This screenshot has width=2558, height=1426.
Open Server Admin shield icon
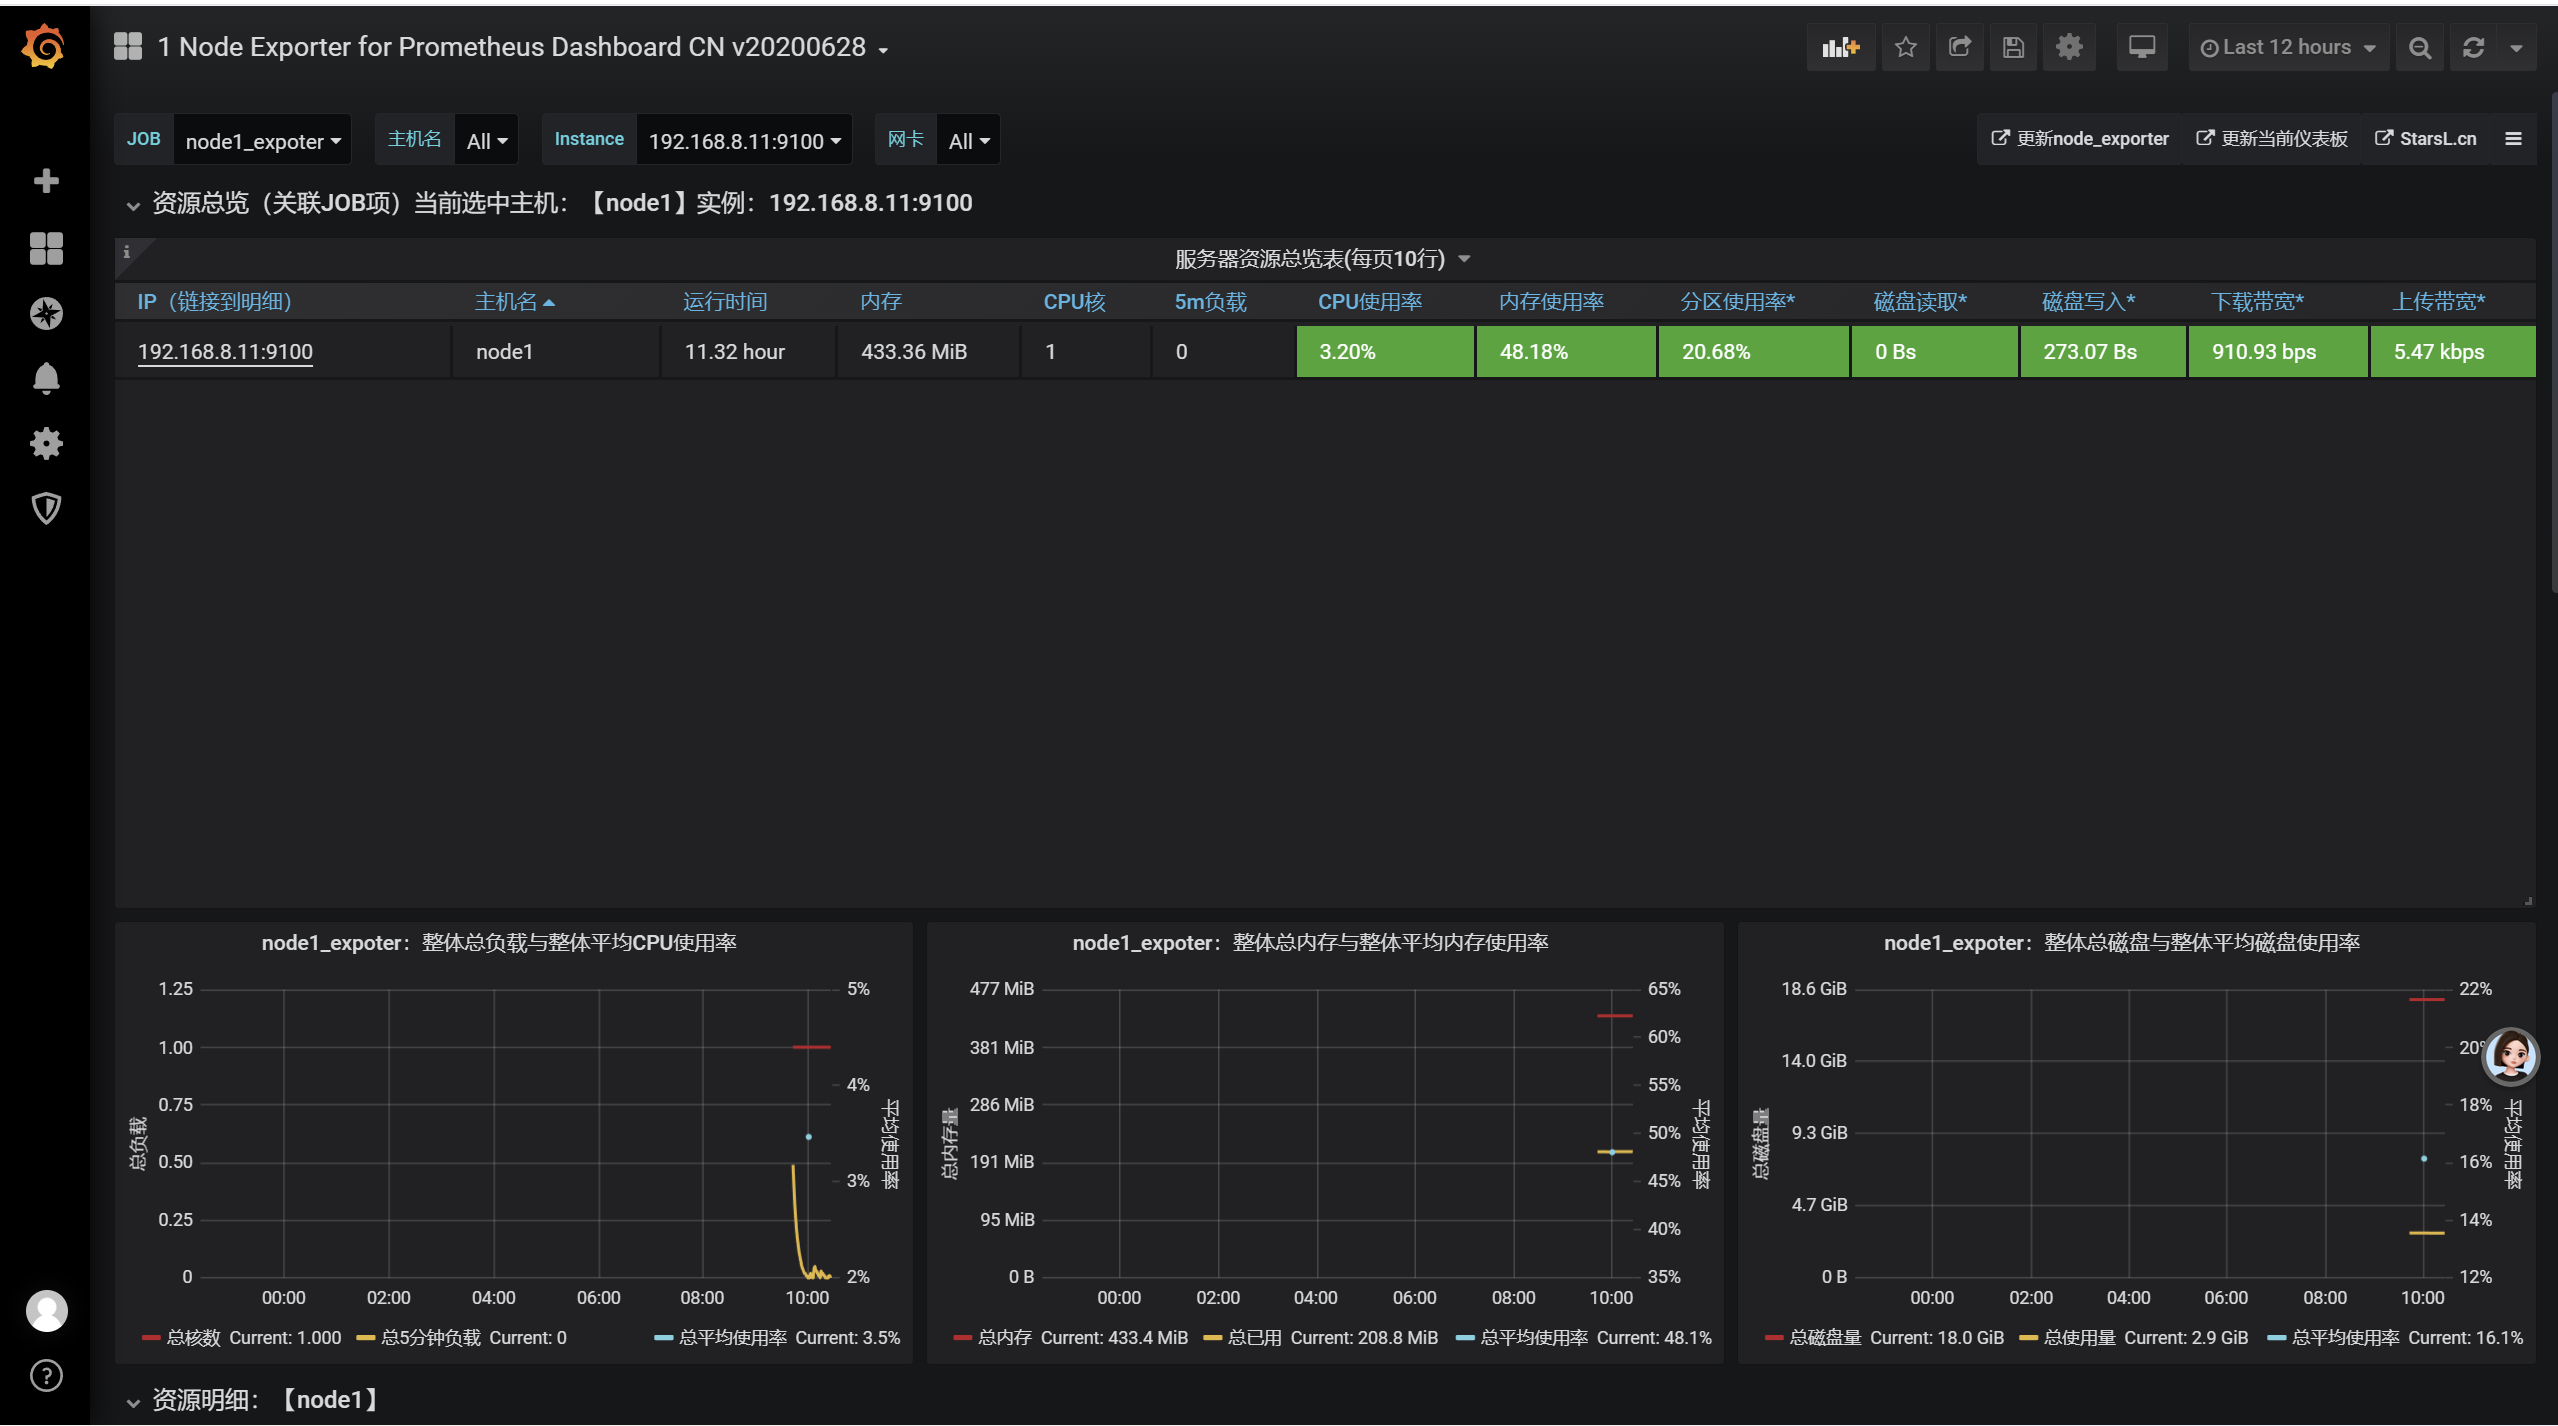(x=46, y=509)
